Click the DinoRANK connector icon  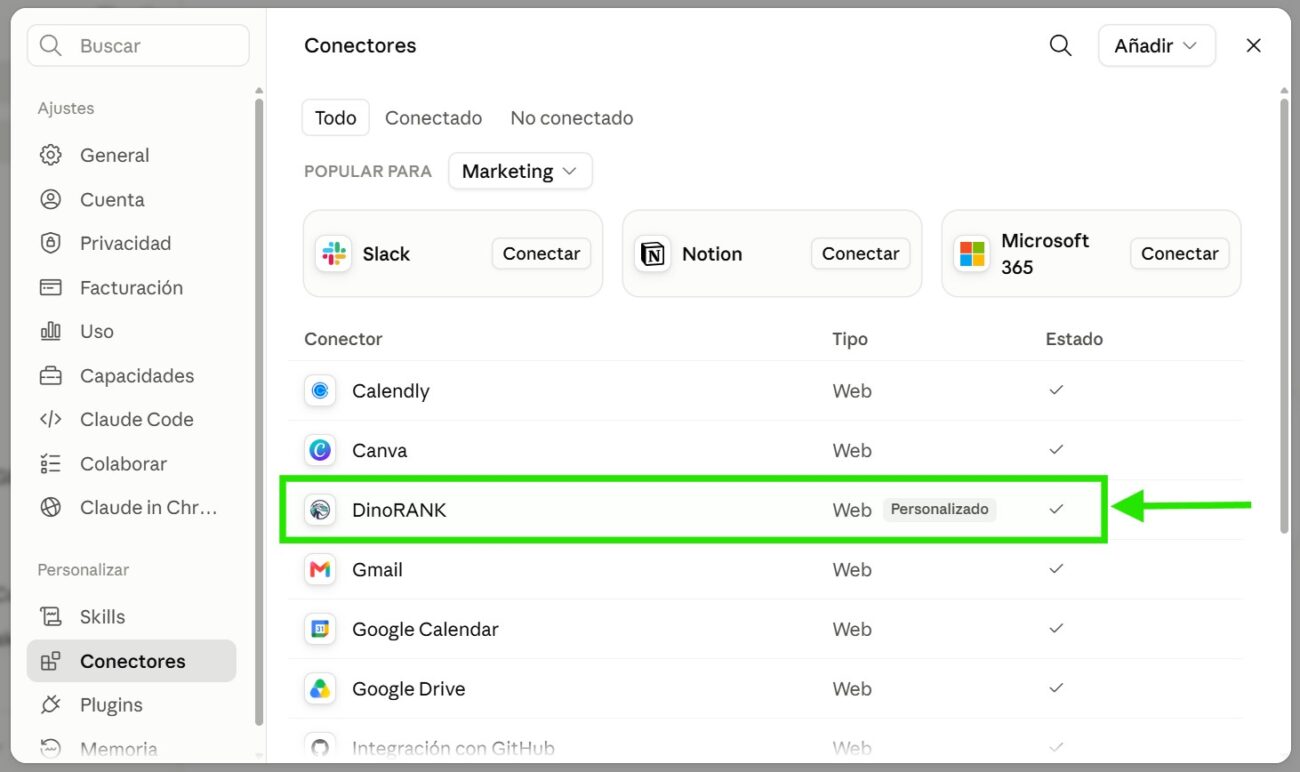tap(320, 510)
